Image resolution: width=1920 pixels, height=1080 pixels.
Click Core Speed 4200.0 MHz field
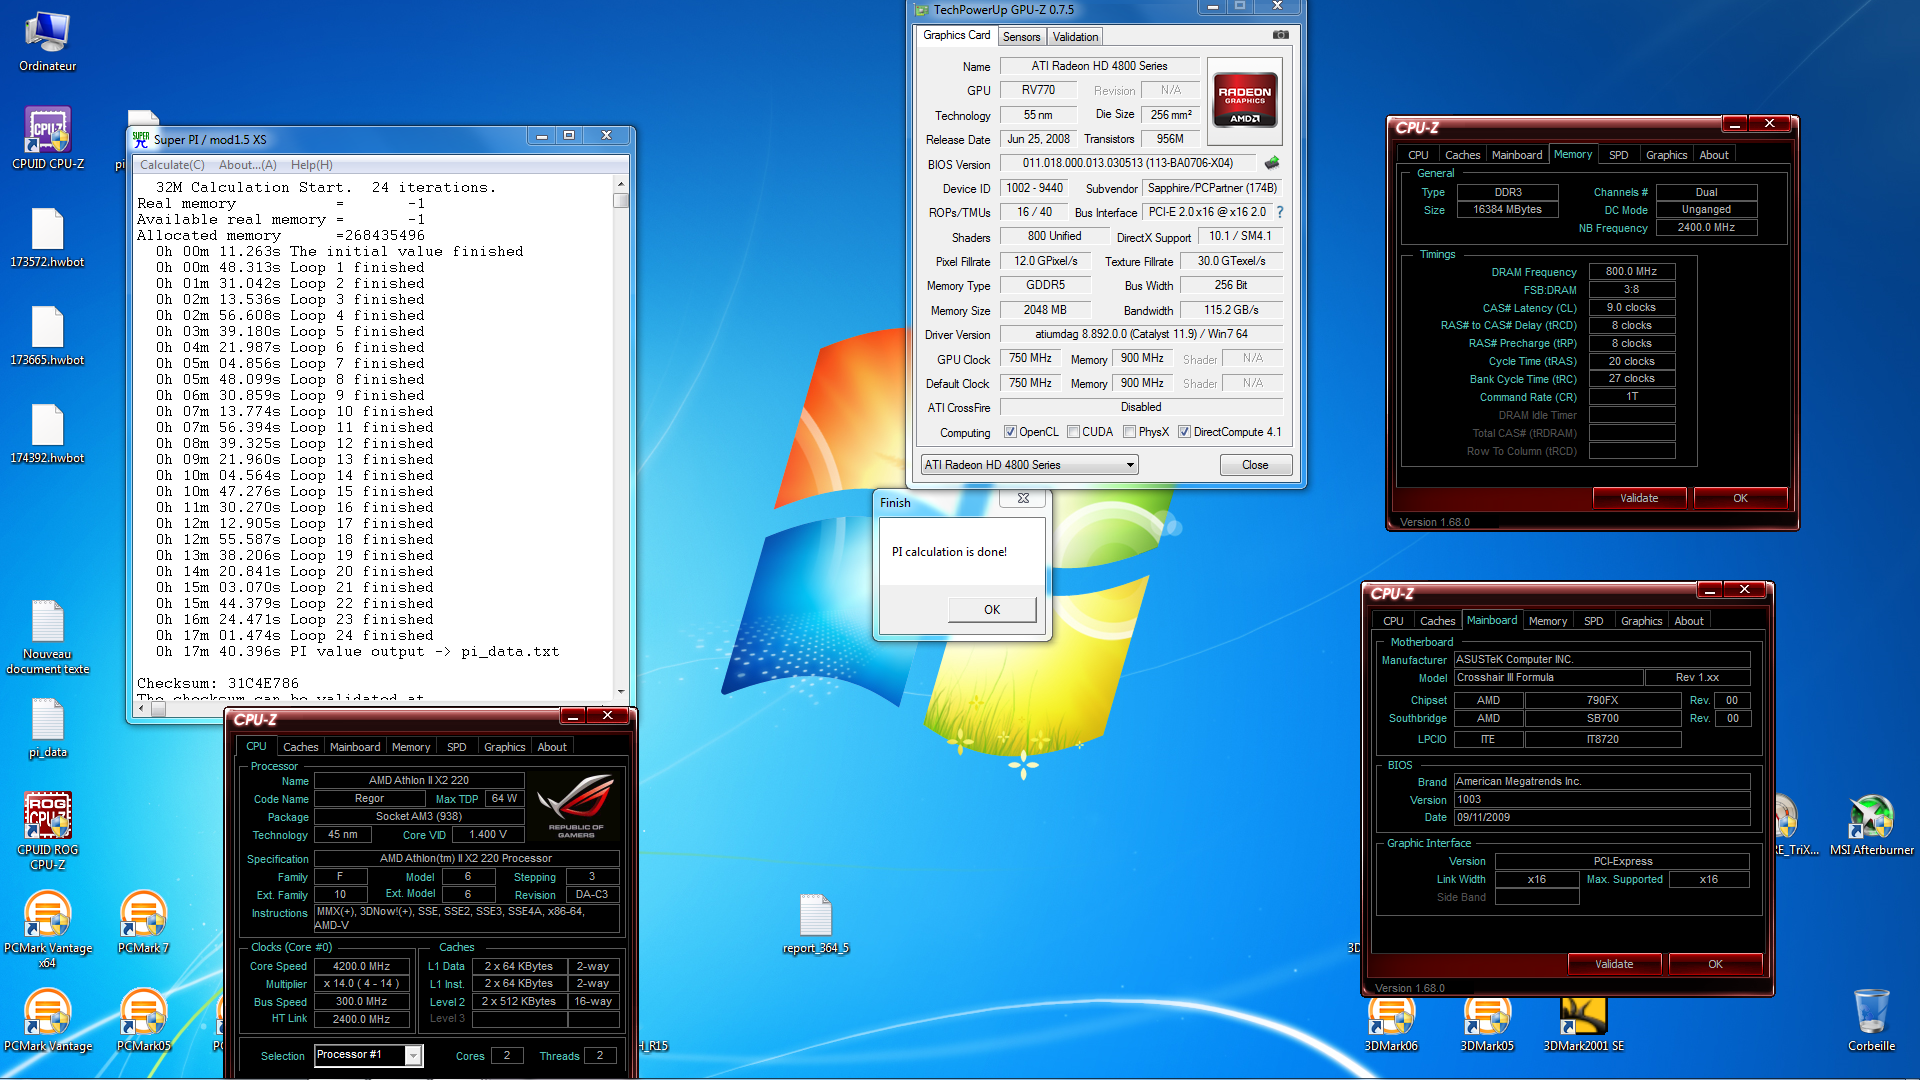point(361,967)
